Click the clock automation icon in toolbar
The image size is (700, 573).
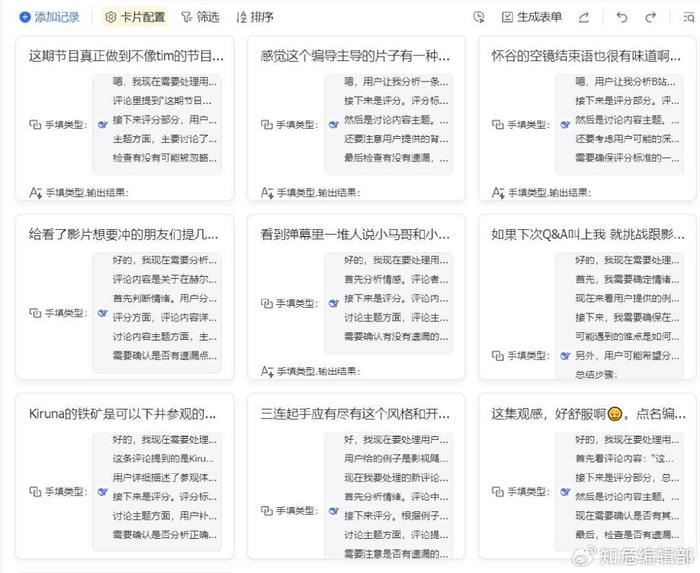coord(479,17)
